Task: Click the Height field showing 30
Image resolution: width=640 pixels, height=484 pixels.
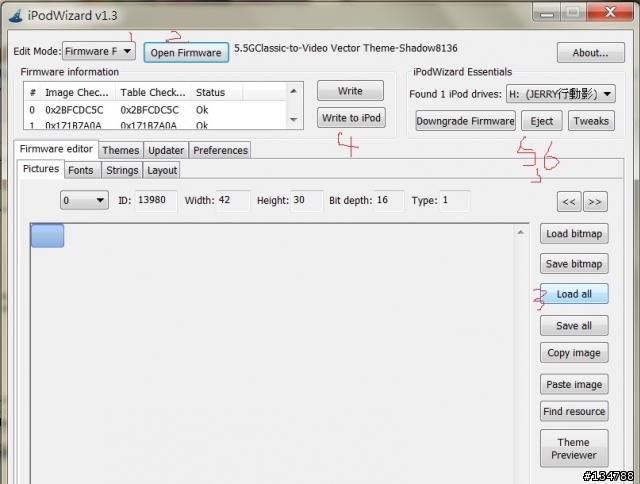Action: [307, 200]
